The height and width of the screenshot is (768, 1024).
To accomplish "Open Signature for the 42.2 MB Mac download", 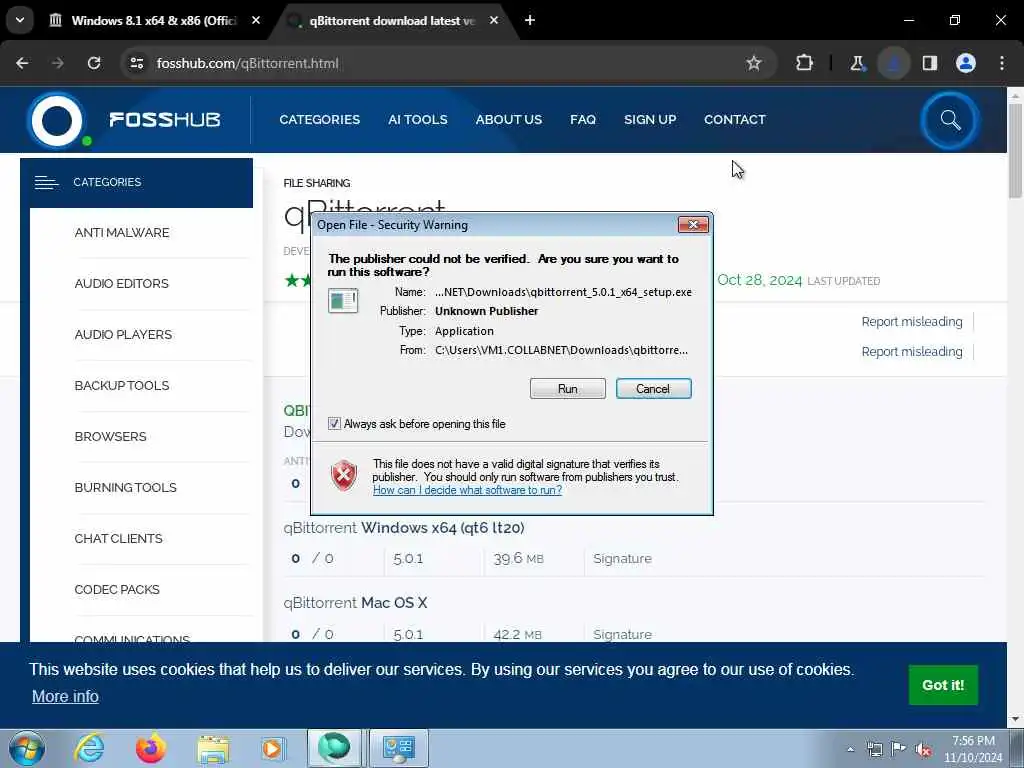I will click(622, 634).
